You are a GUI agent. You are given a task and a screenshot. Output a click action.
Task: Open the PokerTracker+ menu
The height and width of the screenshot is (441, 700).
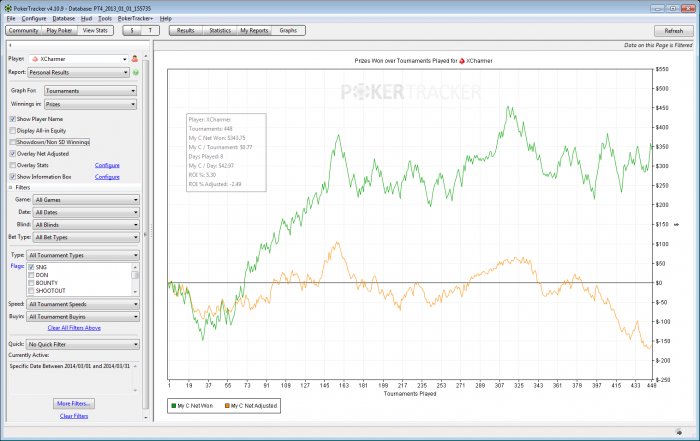pyautogui.click(x=135, y=19)
